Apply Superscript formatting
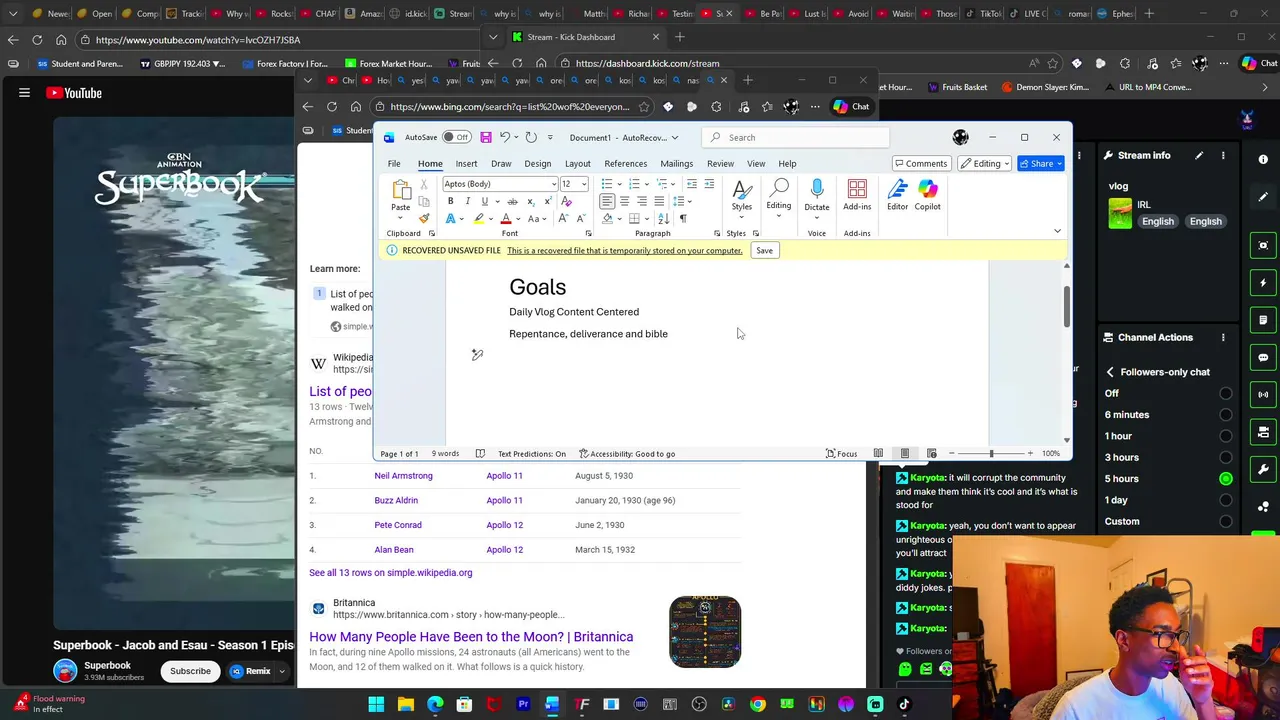 click(x=547, y=201)
